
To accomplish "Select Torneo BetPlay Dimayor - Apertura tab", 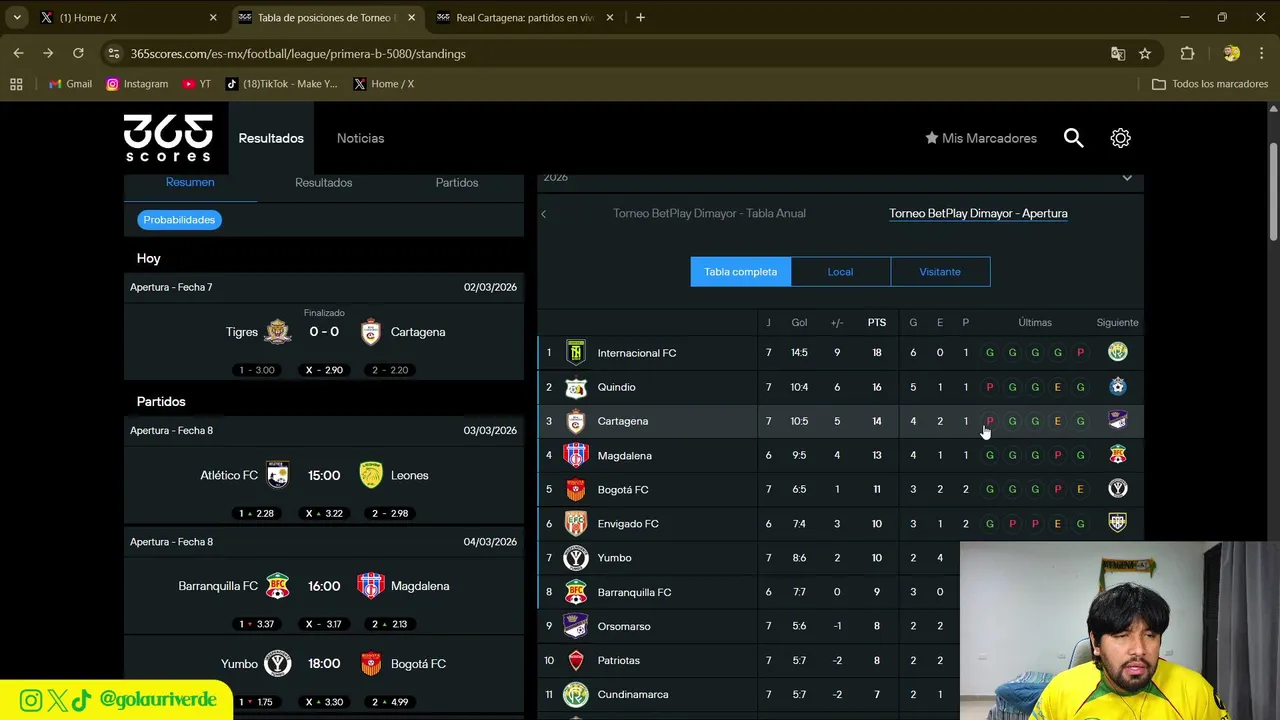I will (978, 213).
